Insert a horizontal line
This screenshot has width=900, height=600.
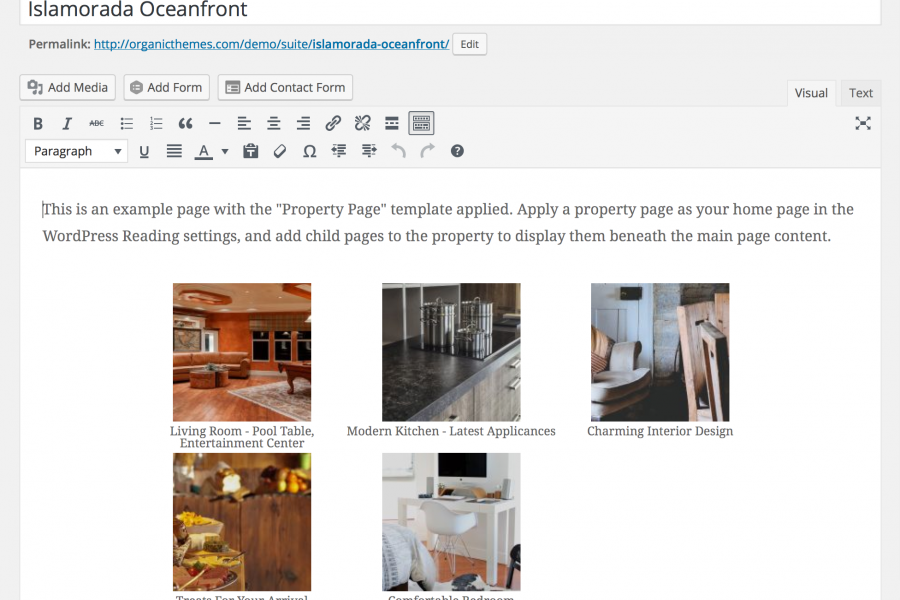coord(215,123)
